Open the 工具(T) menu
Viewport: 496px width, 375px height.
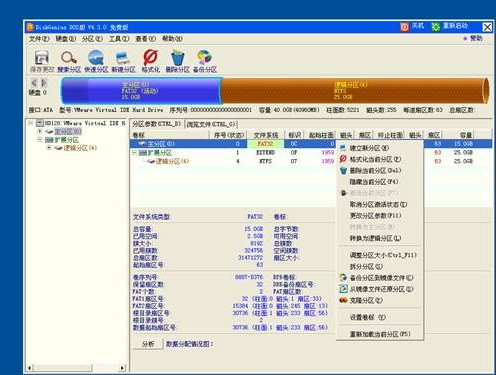pyautogui.click(x=119, y=39)
